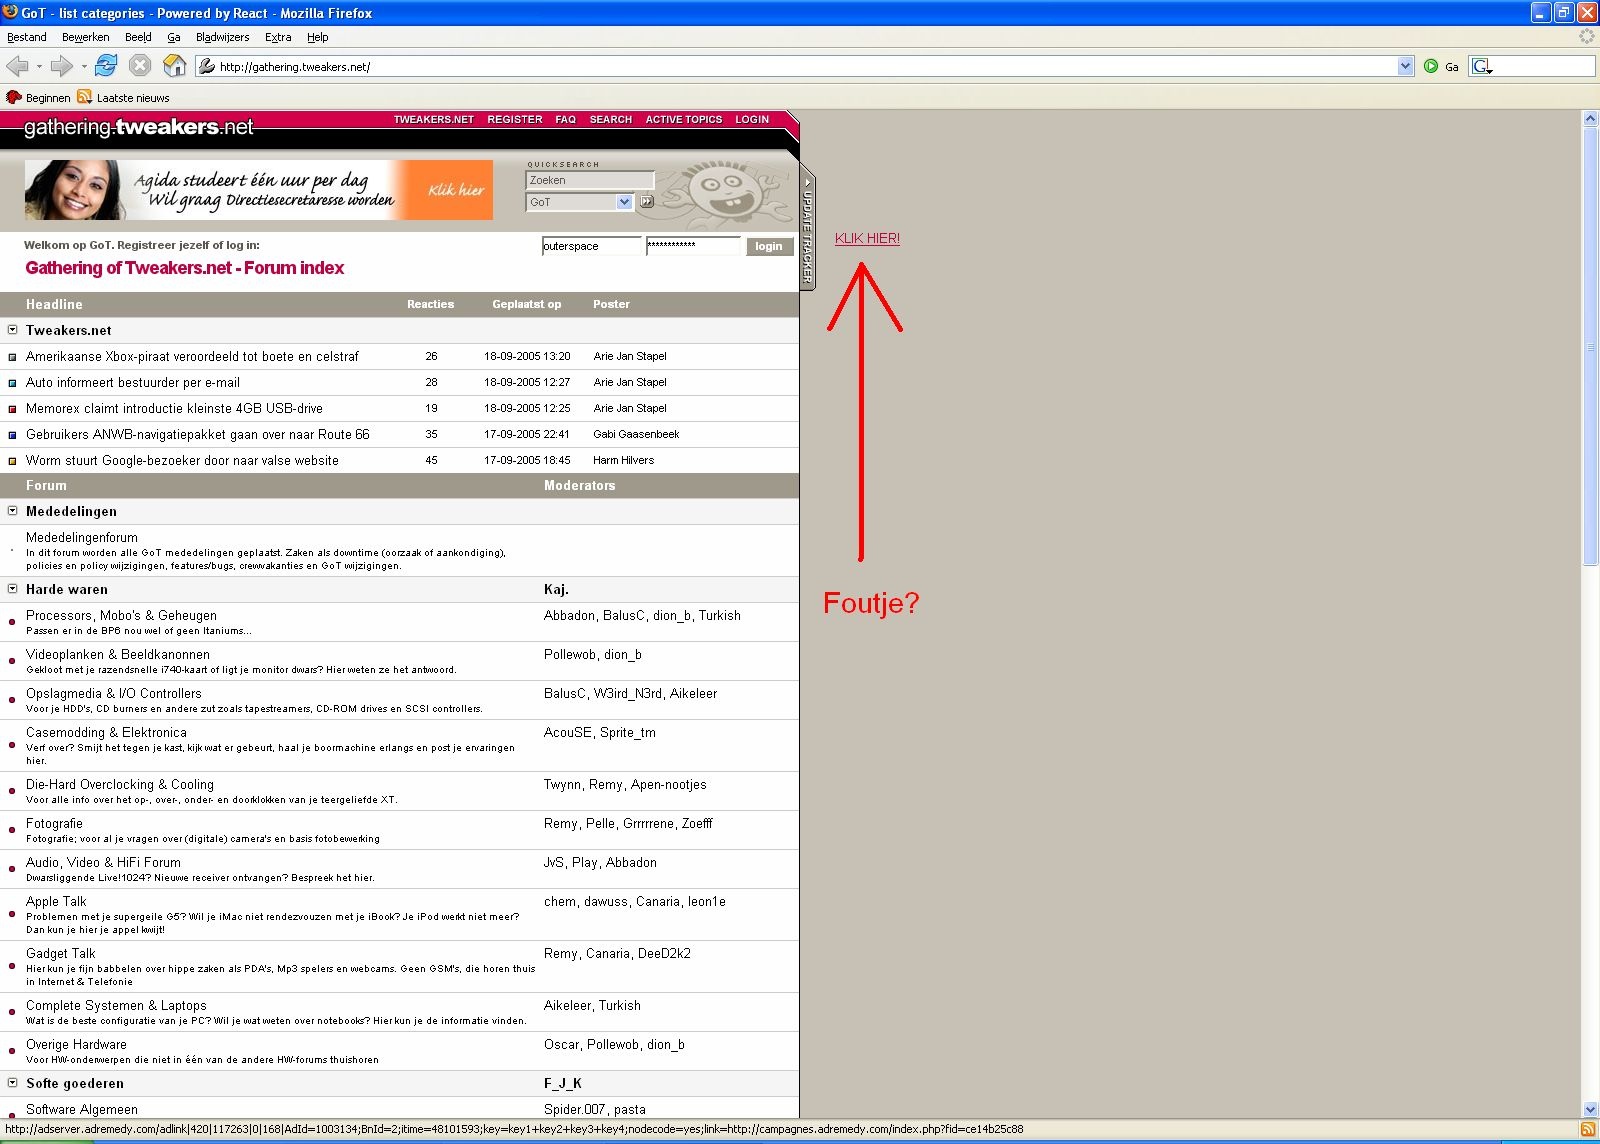Click the icon beside Worm stuurt Google-bezoeker
The height and width of the screenshot is (1144, 1600).
[x=12, y=461]
